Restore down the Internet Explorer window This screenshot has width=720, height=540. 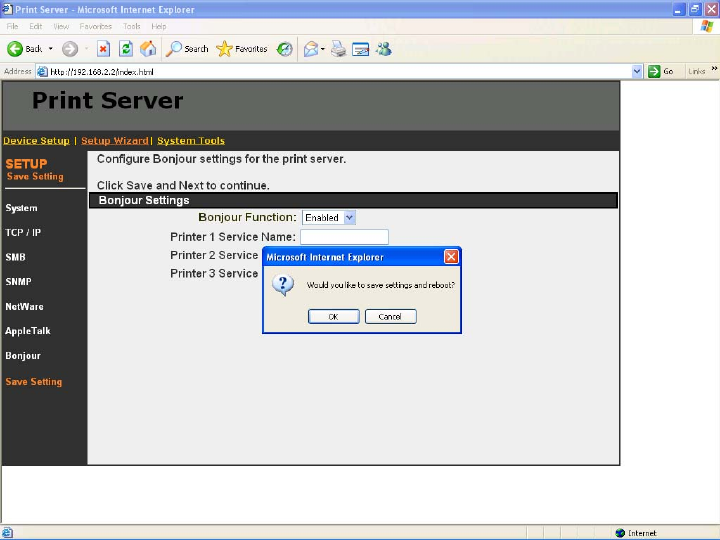pyautogui.click(x=695, y=9)
